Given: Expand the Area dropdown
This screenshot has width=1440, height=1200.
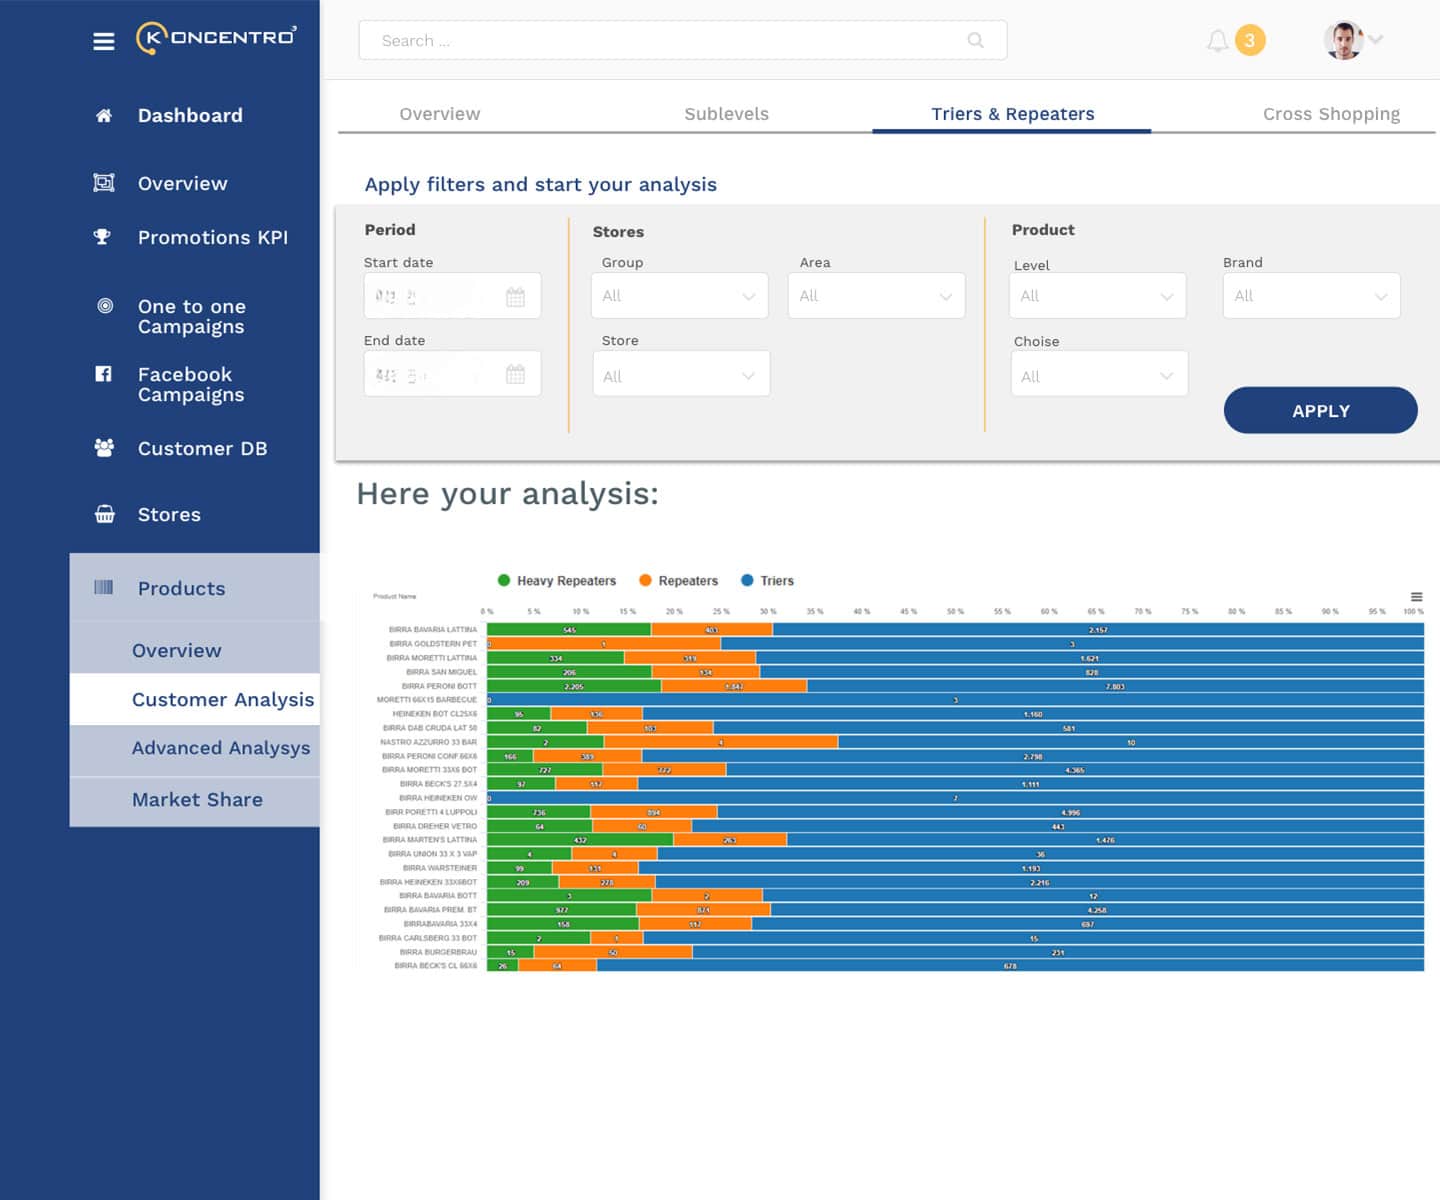Looking at the screenshot, I should (876, 296).
